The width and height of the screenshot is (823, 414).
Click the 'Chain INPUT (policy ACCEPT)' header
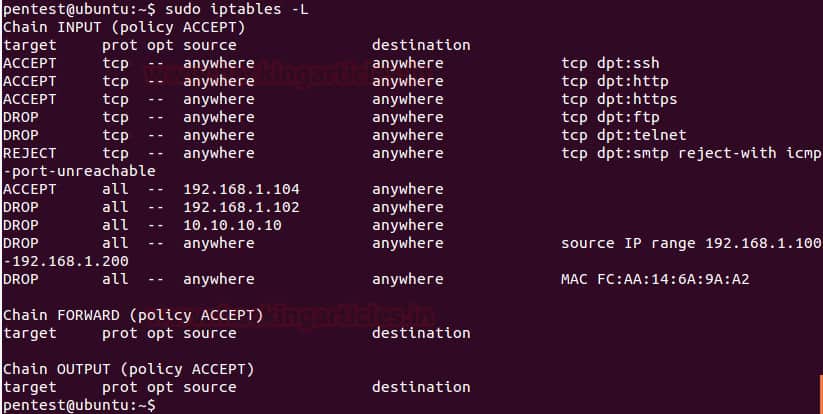coord(124,27)
